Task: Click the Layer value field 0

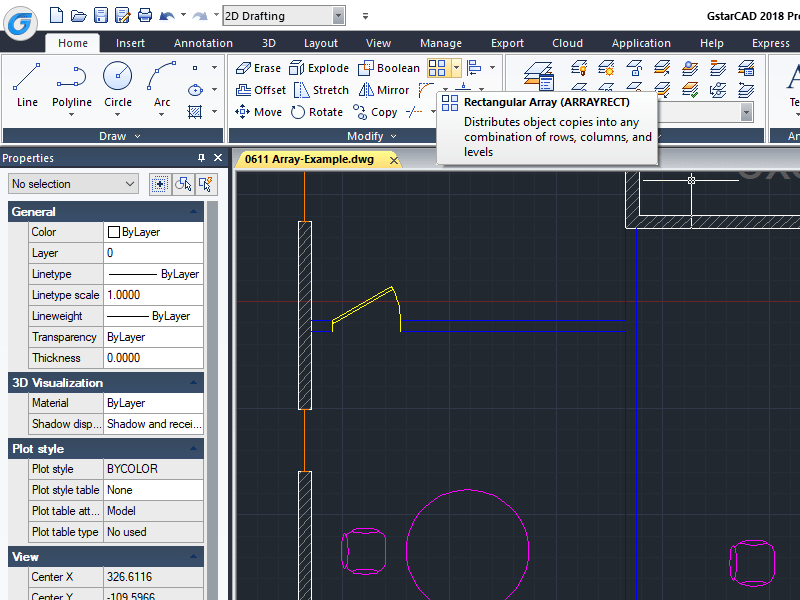Action: click(x=154, y=253)
